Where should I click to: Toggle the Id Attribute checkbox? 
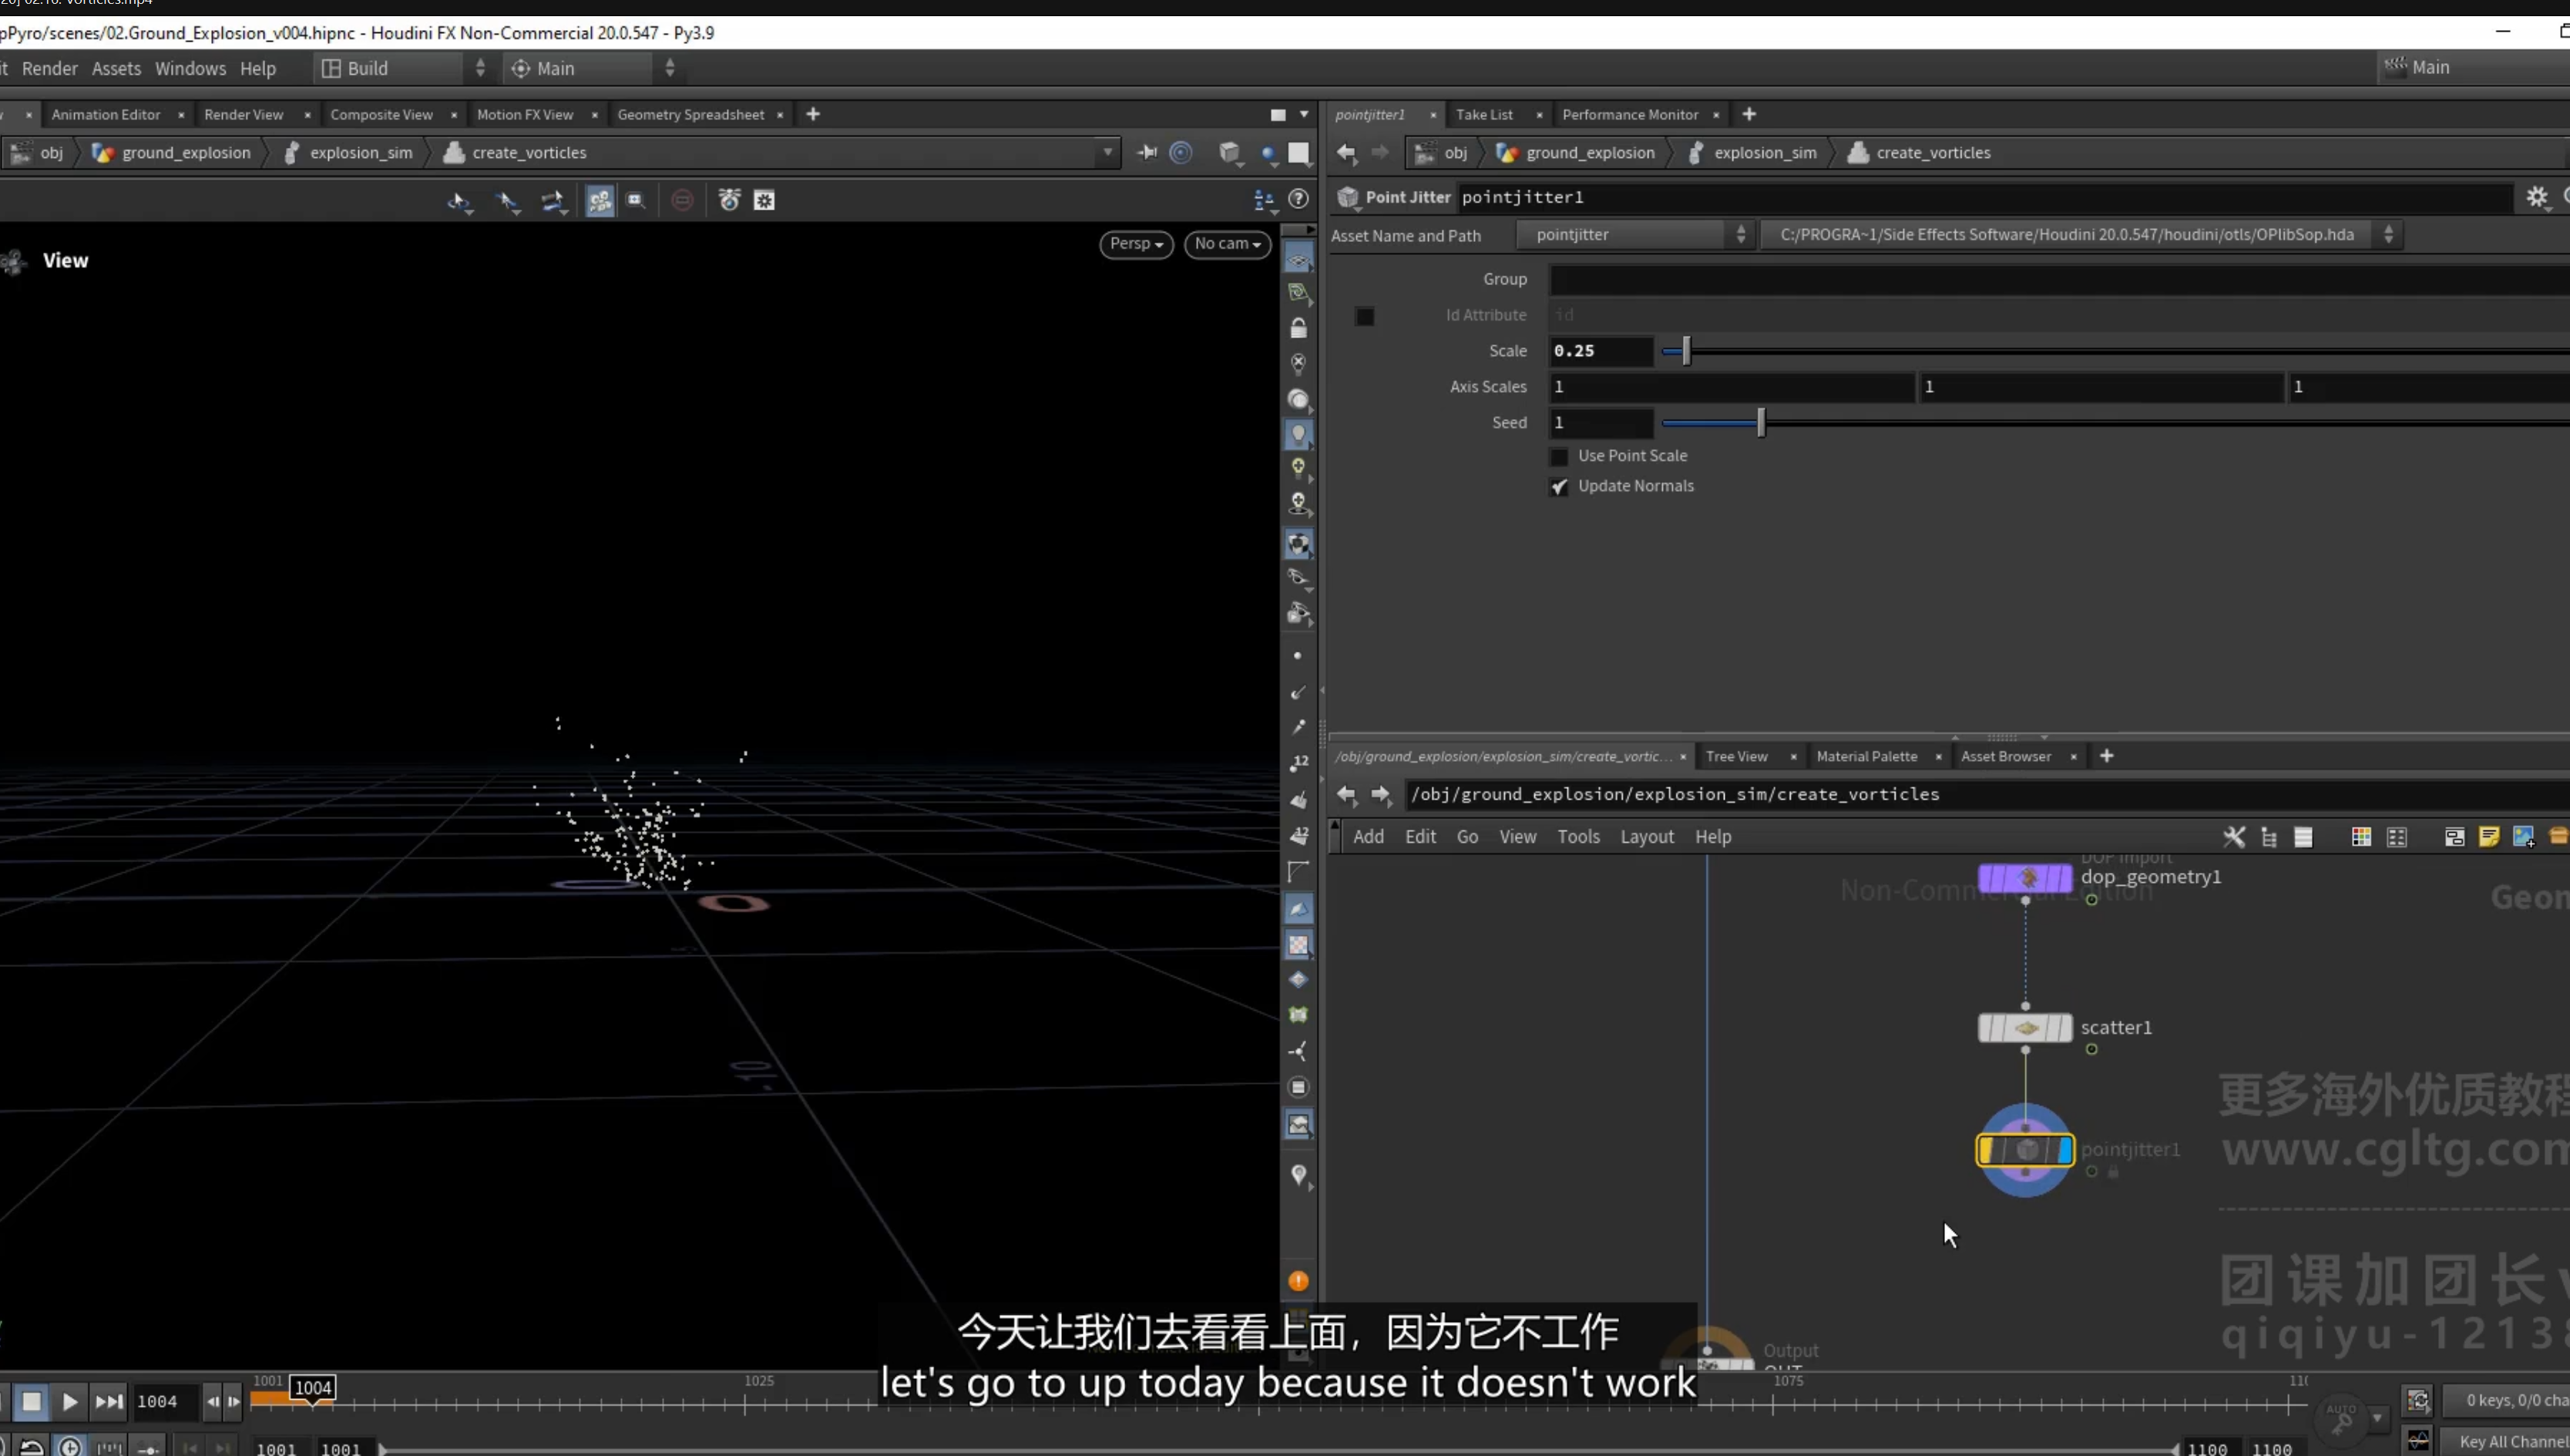point(1364,316)
